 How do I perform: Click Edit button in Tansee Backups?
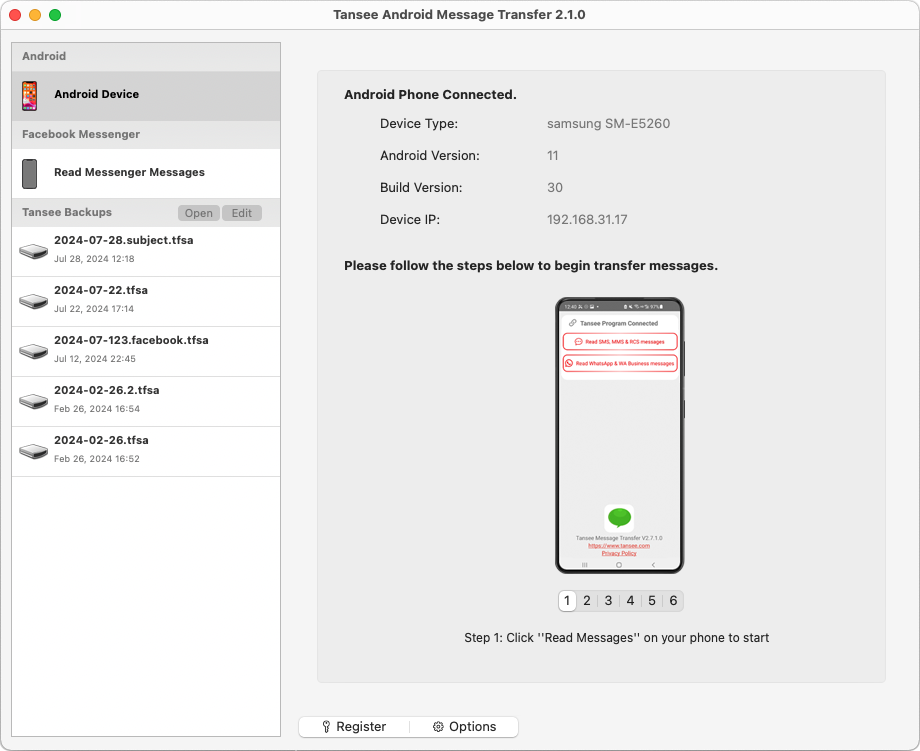click(242, 213)
